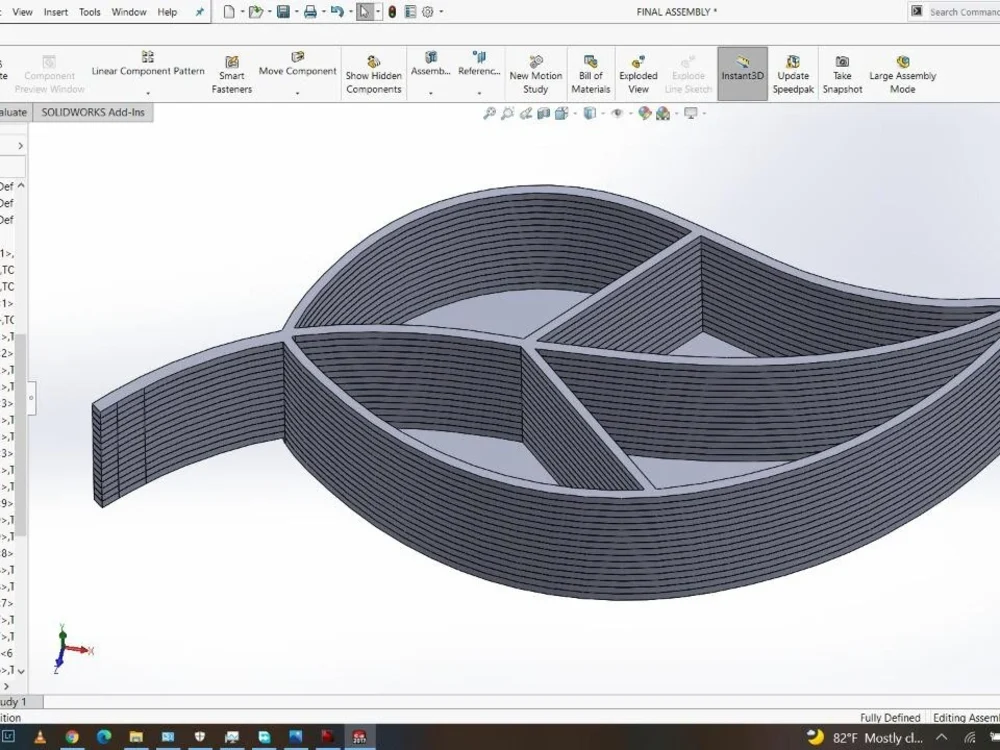This screenshot has height=750, width=1000.
Task: Click View Settings monitor icon
Action: point(691,114)
